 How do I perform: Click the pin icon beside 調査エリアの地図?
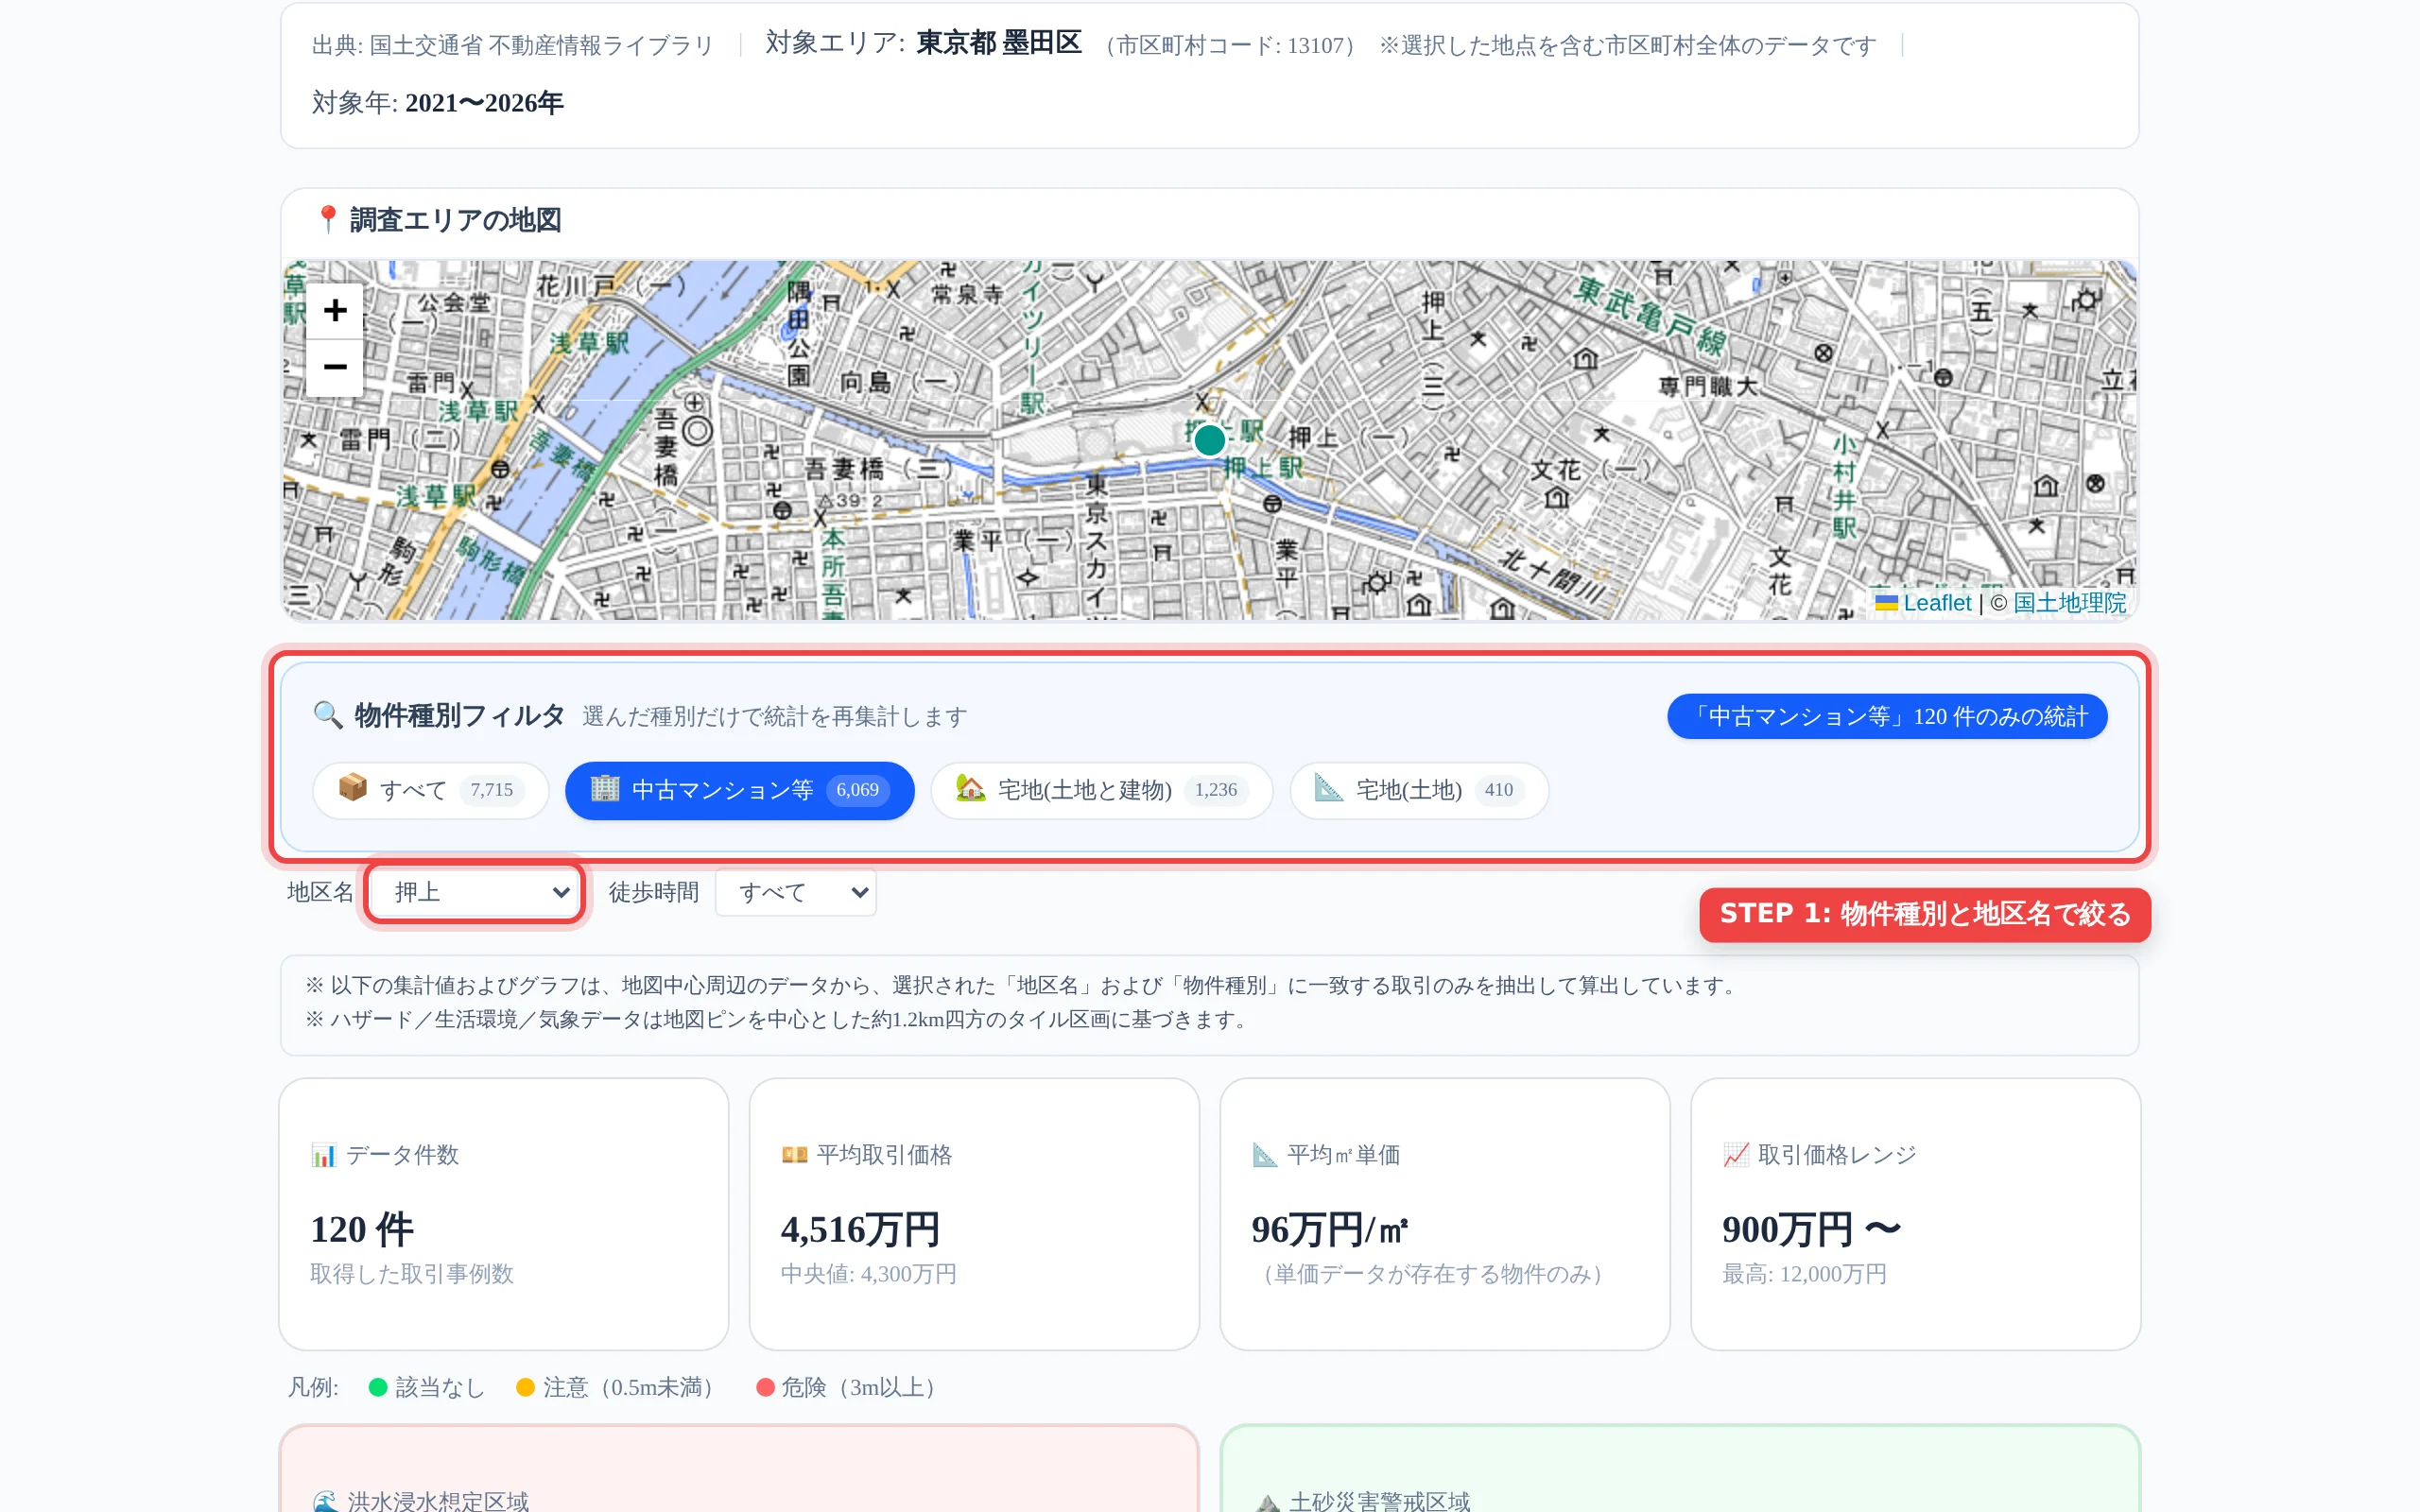(327, 219)
